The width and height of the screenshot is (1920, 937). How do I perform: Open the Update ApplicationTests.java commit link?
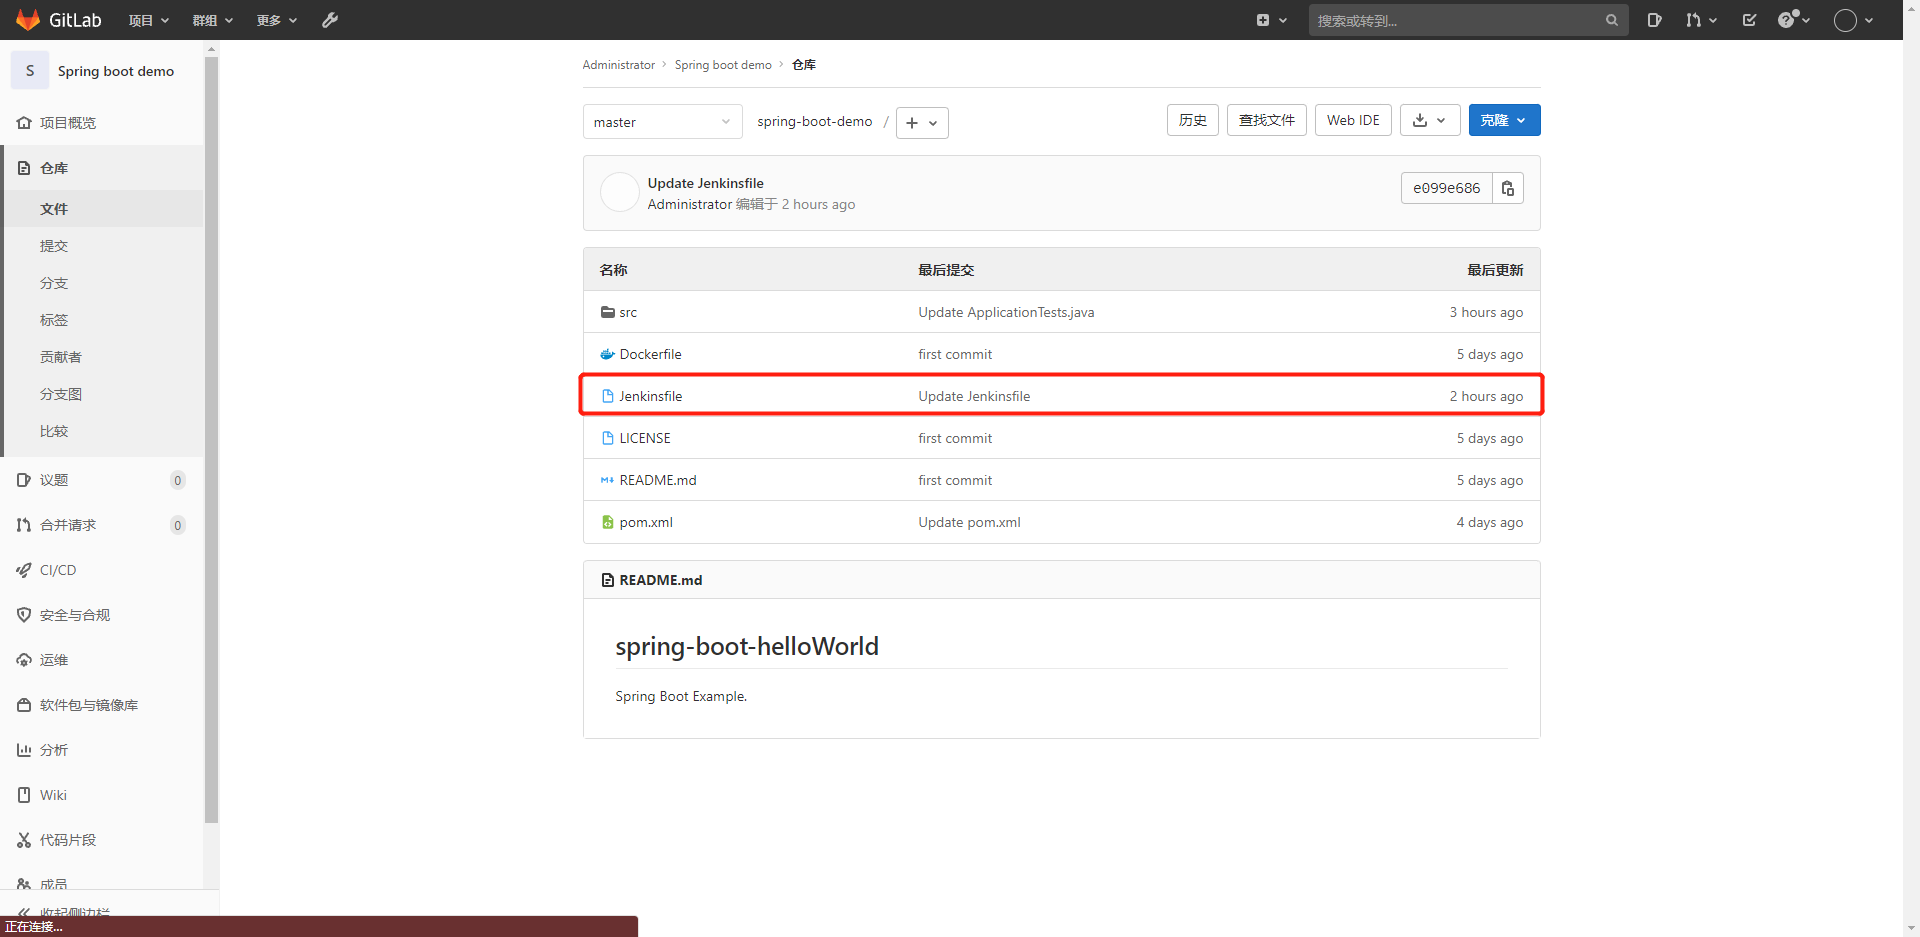point(1006,312)
